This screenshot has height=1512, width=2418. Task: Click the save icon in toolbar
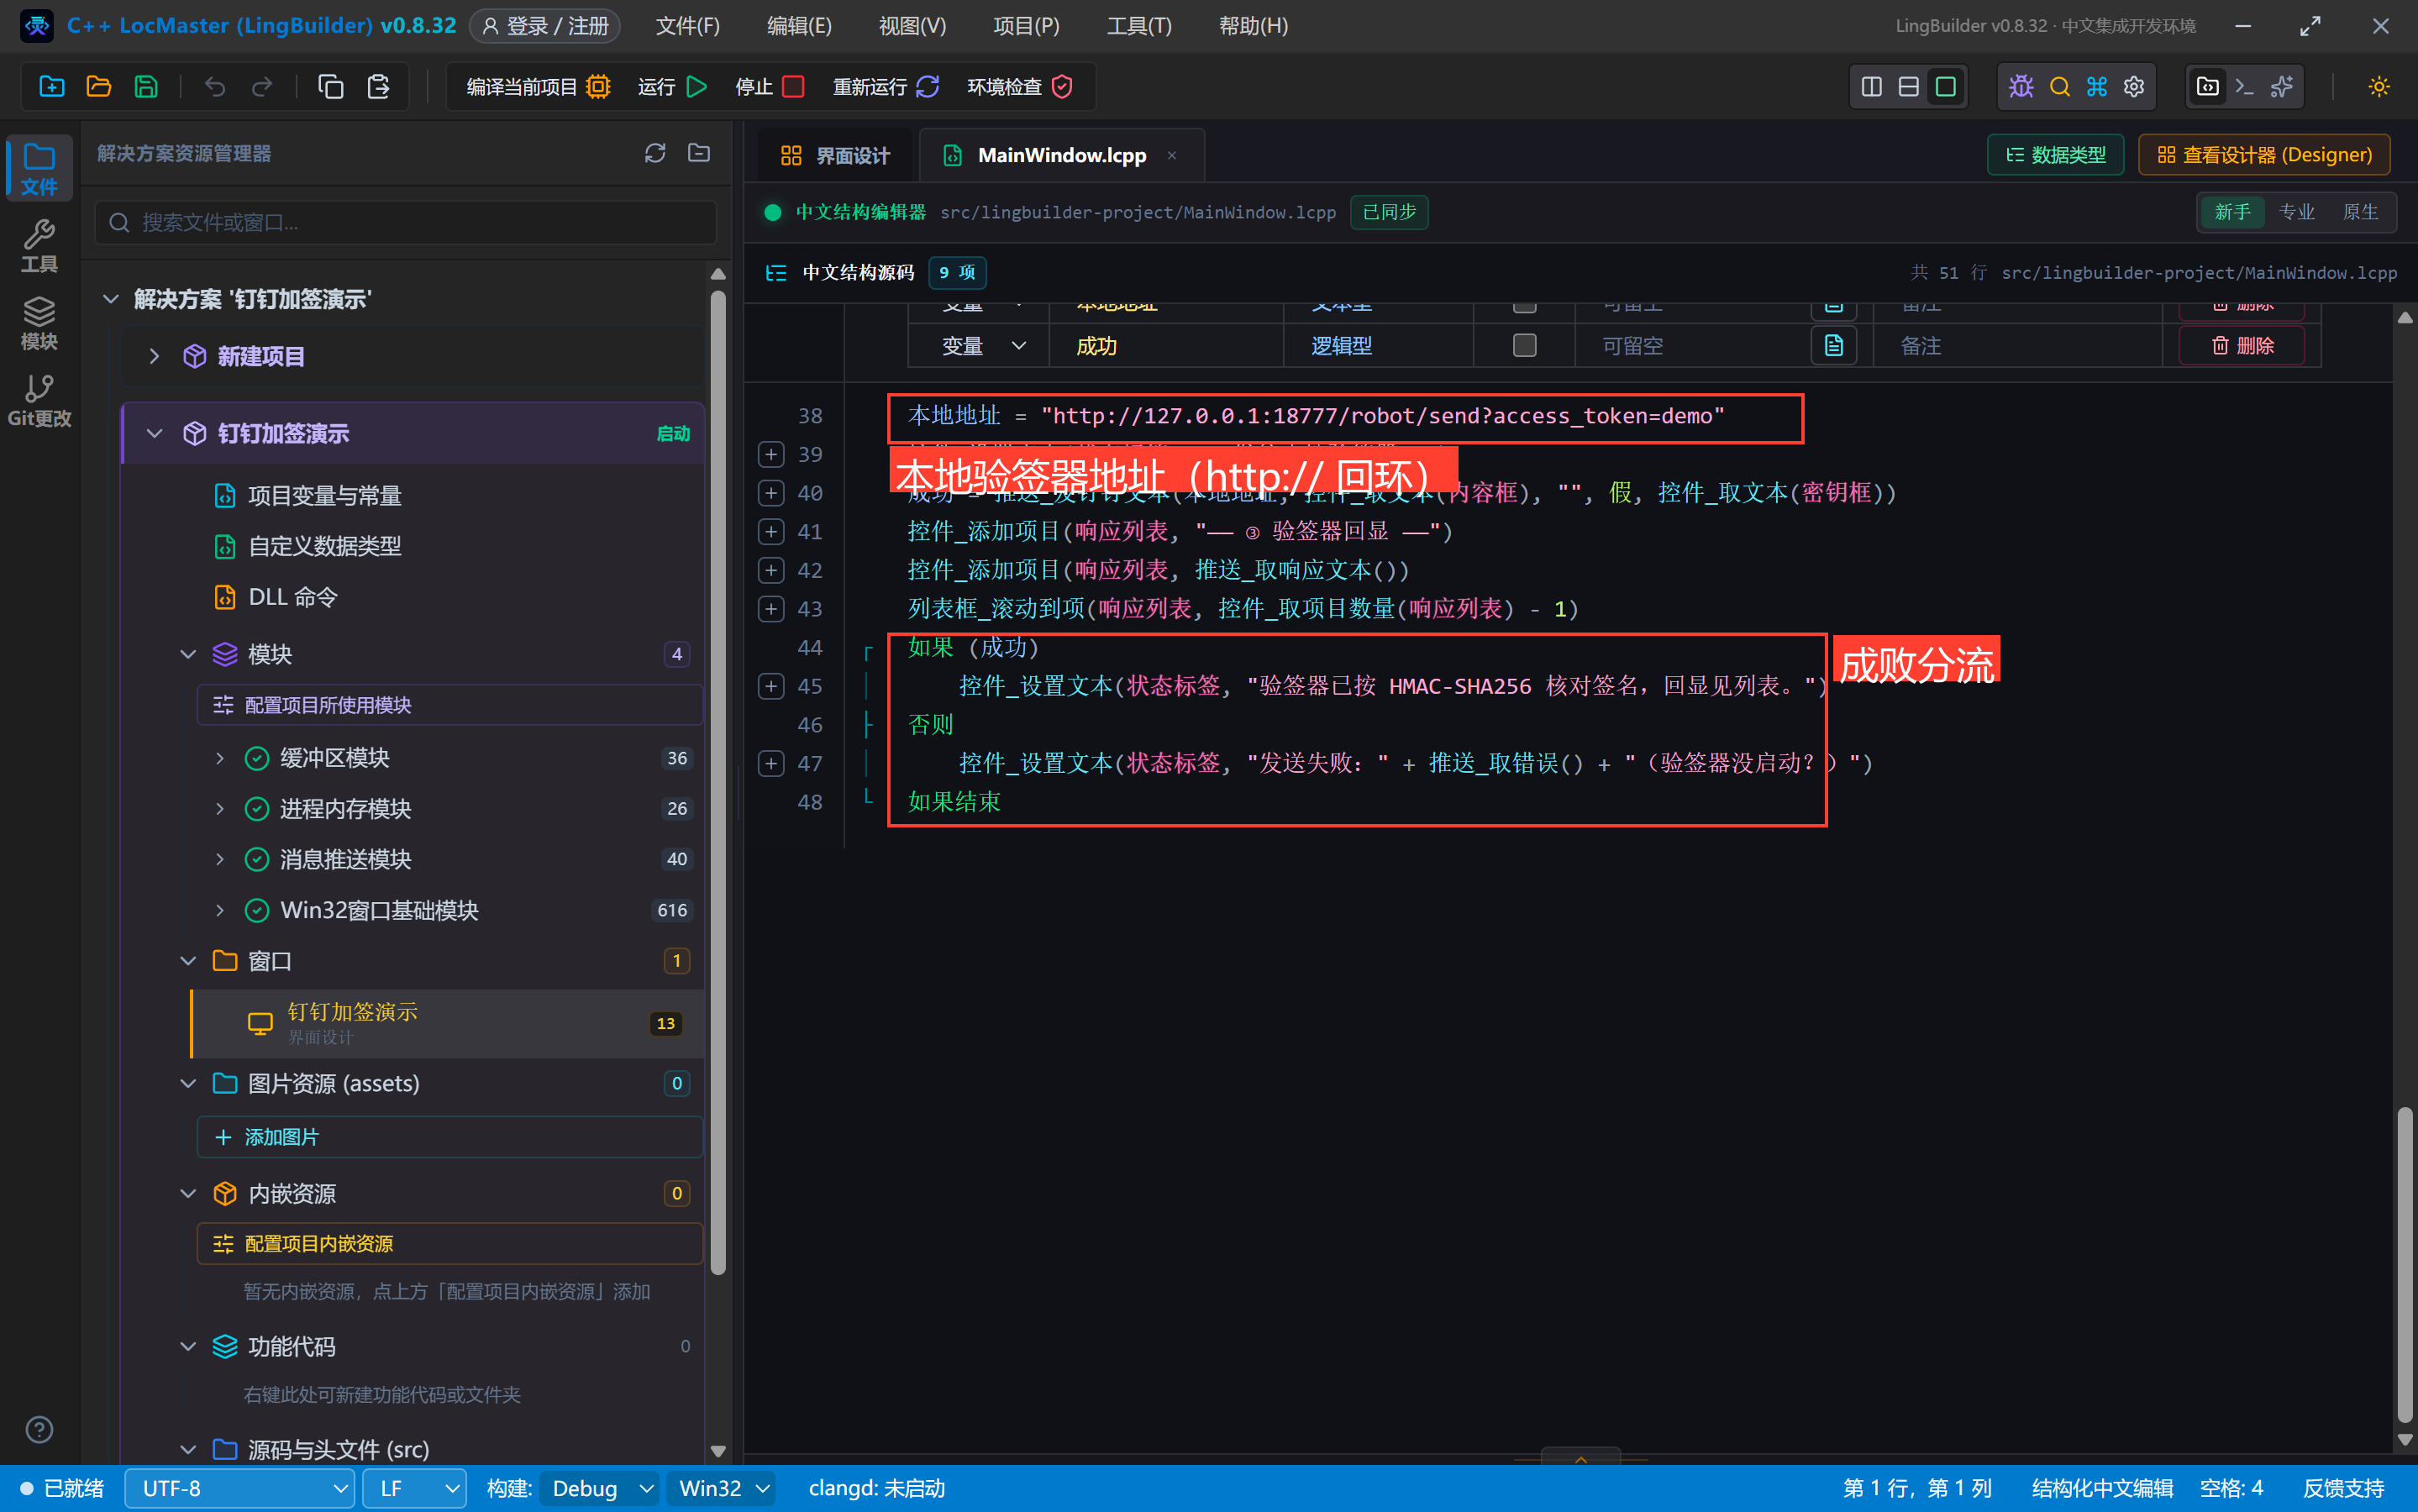[x=146, y=87]
